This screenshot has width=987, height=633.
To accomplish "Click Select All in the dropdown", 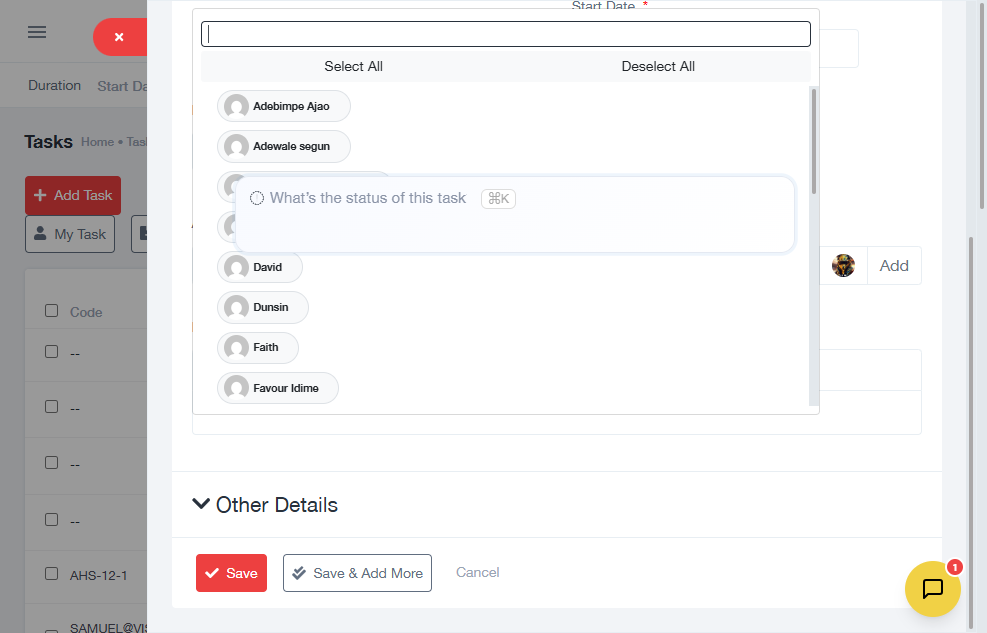I will tap(353, 66).
